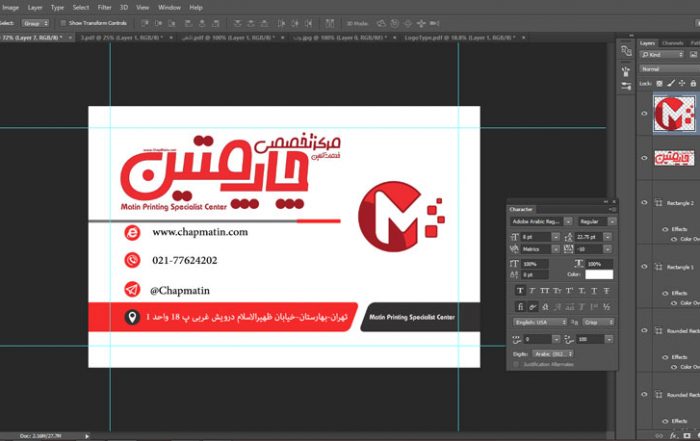Open the History panel icon in dock
700x441 pixels.
(x=626, y=51)
